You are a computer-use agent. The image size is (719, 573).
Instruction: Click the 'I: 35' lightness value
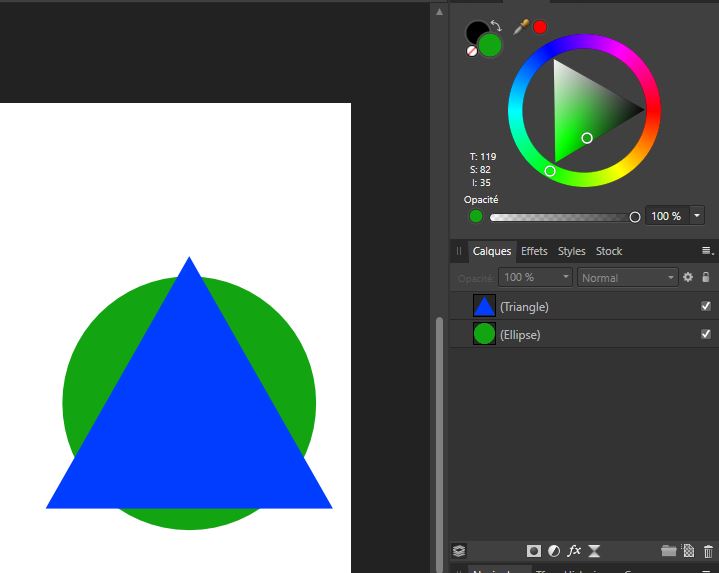coord(481,182)
